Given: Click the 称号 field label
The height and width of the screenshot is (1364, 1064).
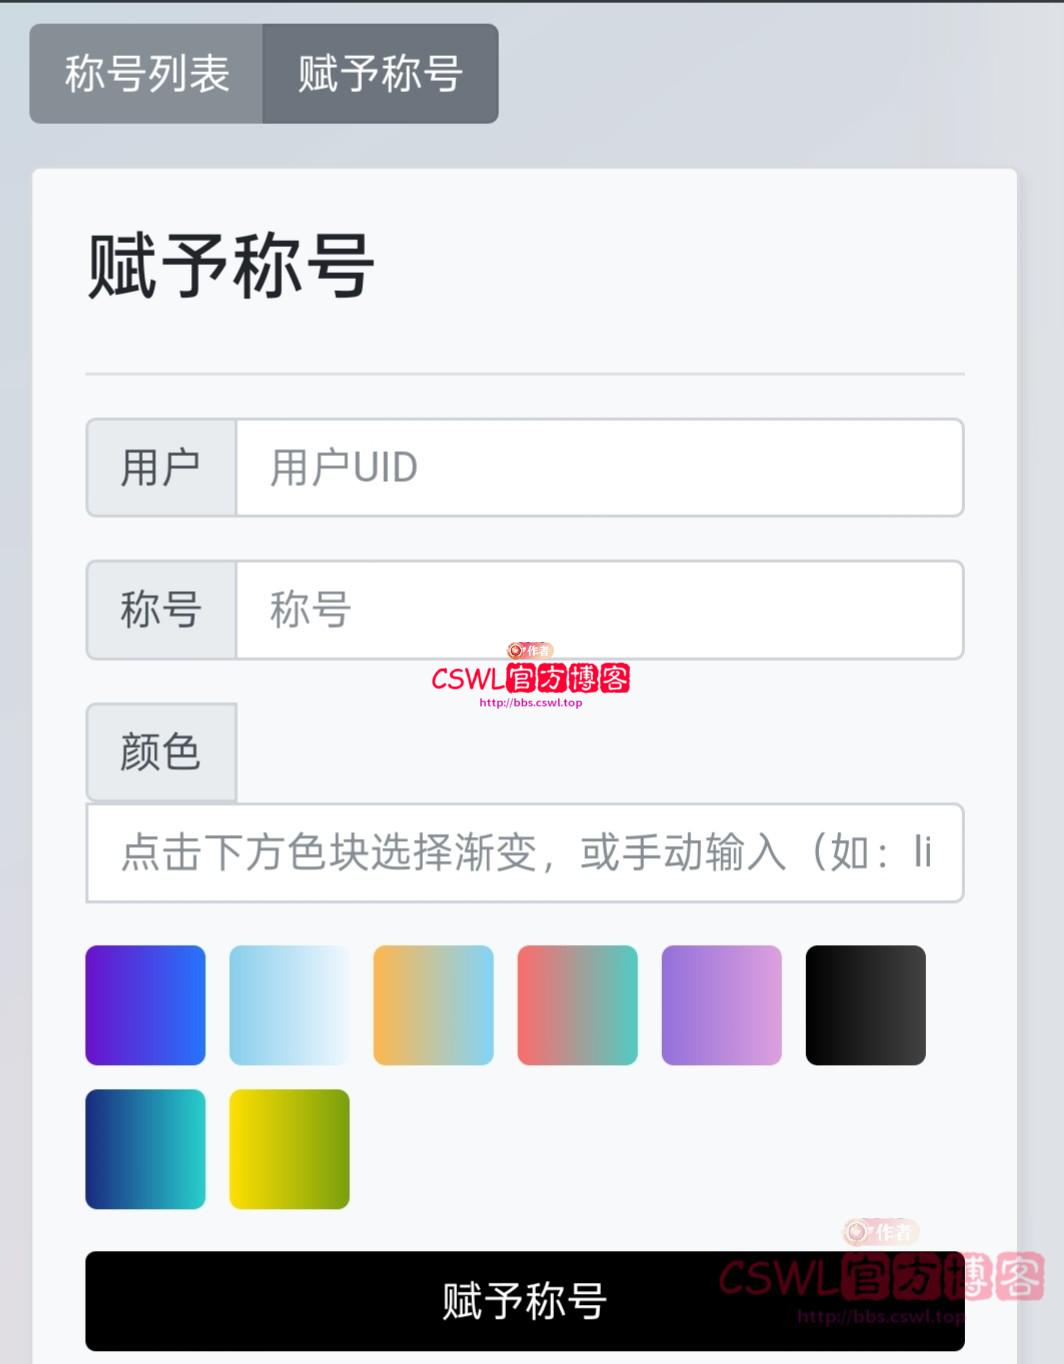Looking at the screenshot, I should tap(161, 610).
